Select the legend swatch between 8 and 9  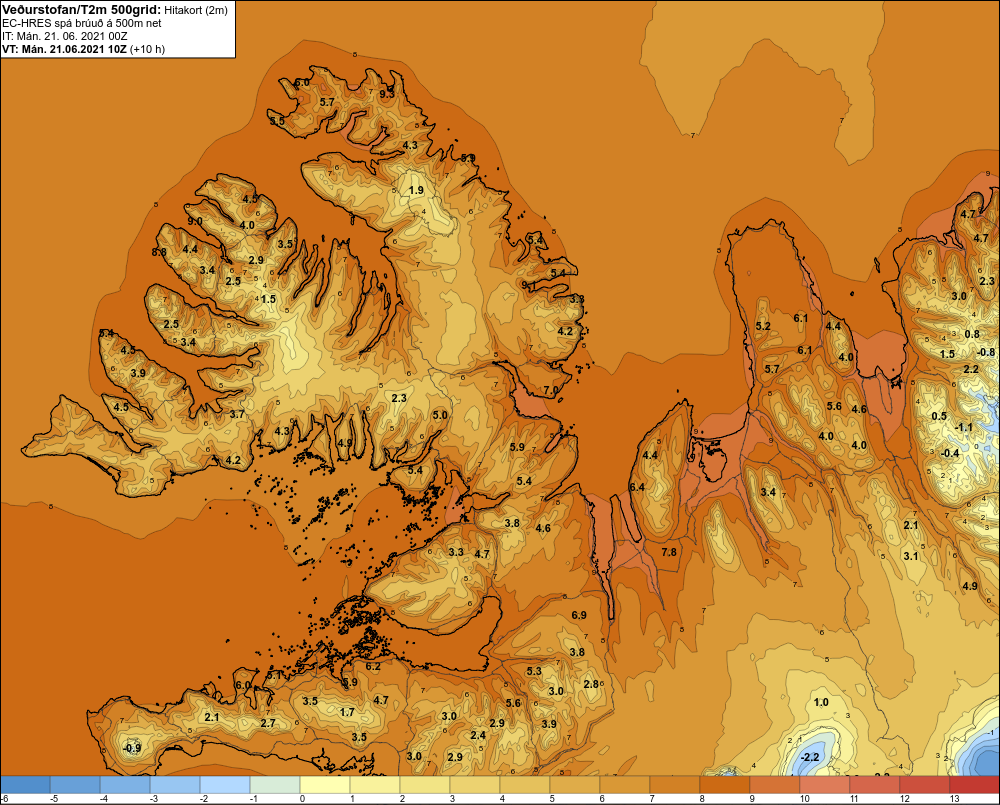point(724,785)
